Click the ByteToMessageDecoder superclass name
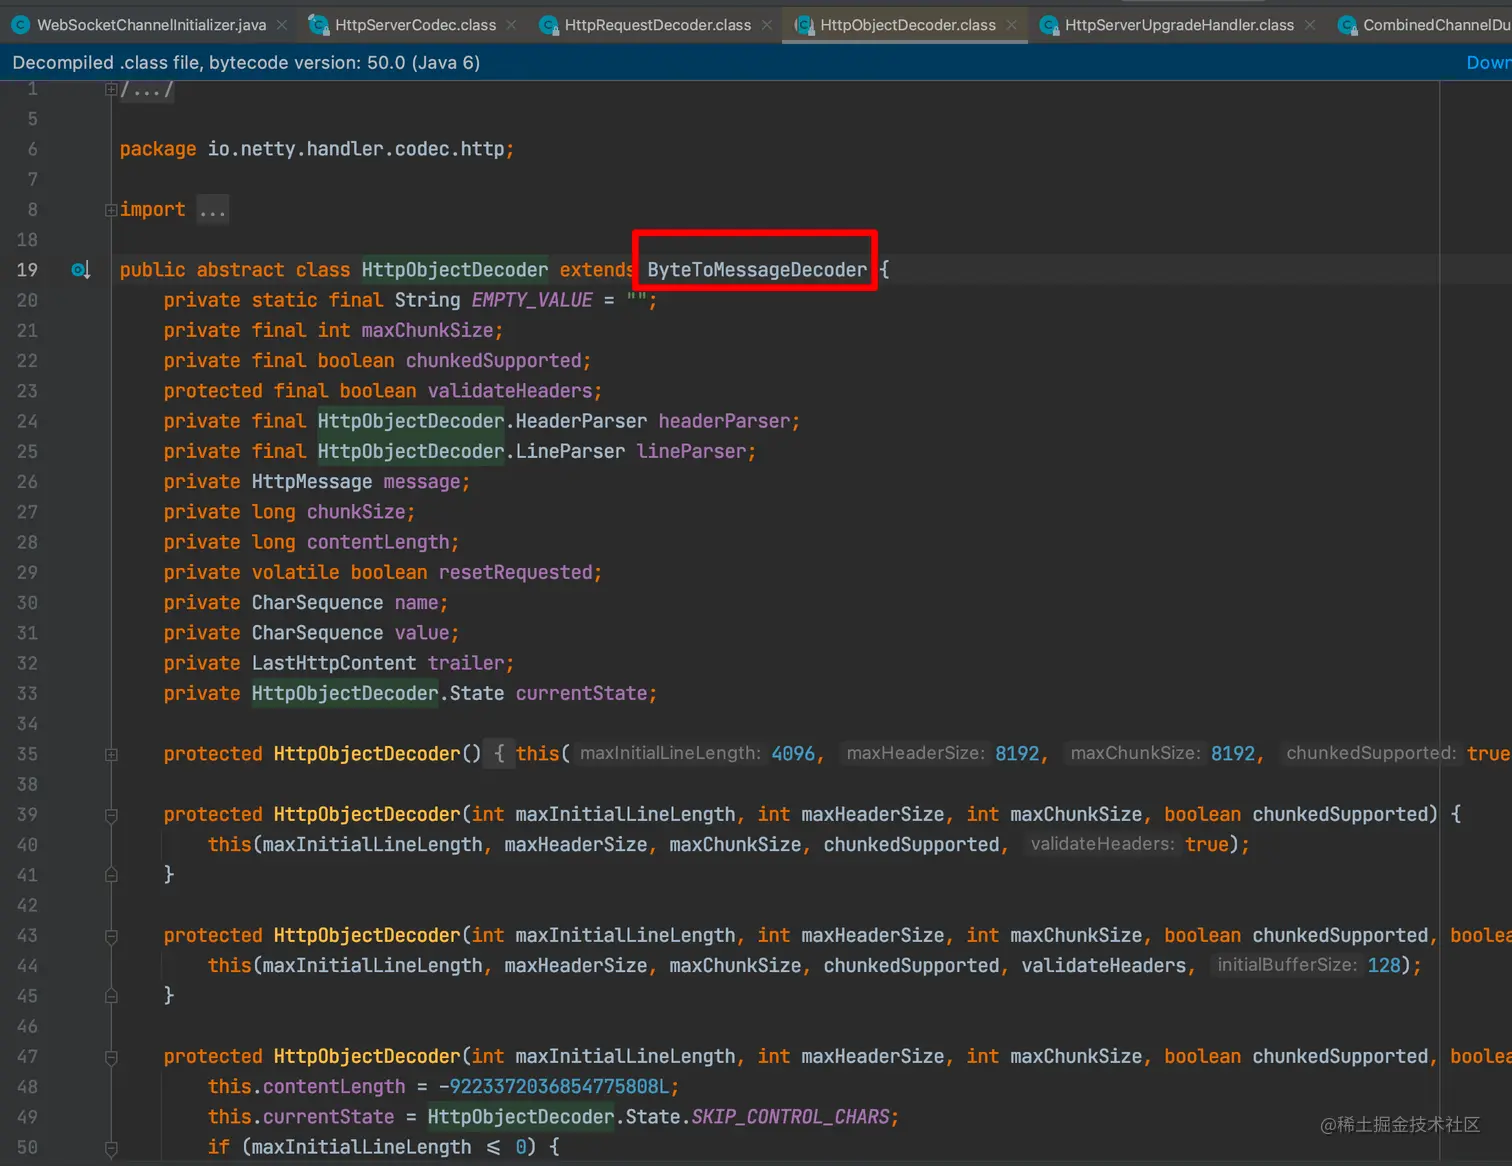The height and width of the screenshot is (1166, 1512). coord(757,270)
